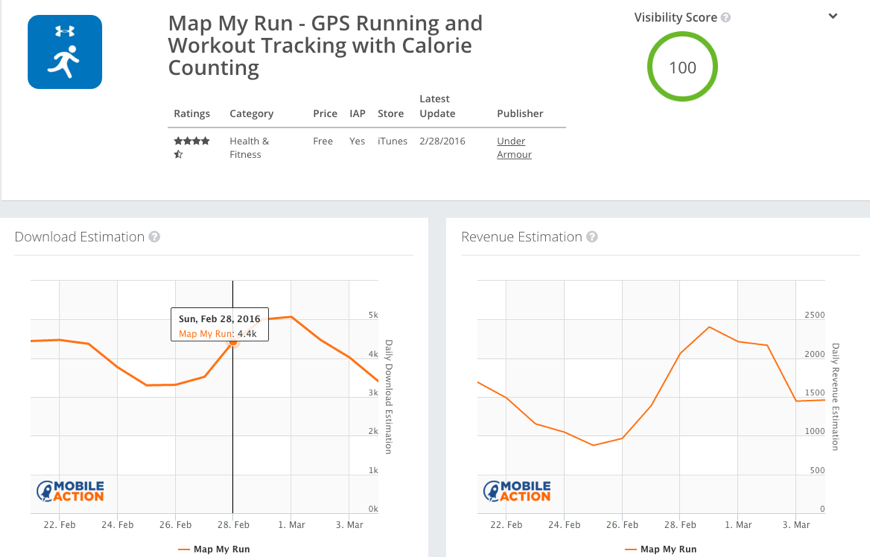
Task: Click the Mobile Action logo in revenue chart
Action: click(517, 491)
